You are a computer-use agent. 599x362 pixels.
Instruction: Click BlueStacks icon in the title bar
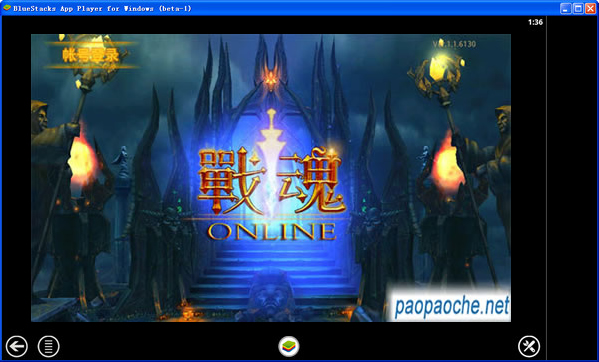pos(7,8)
